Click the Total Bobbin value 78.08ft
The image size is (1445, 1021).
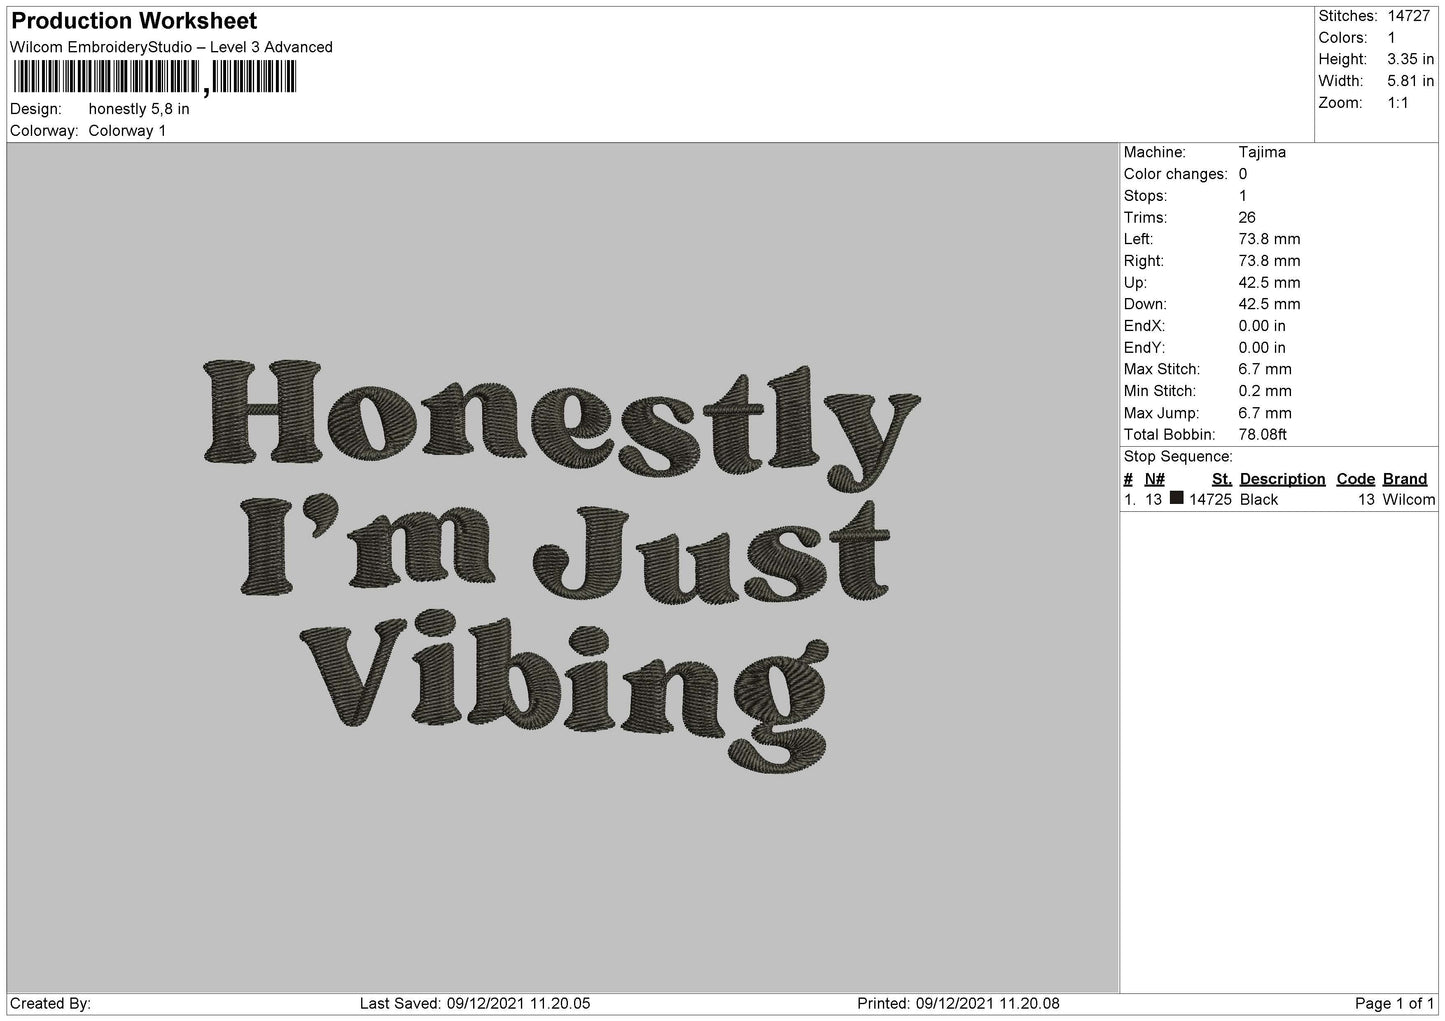(x=1263, y=435)
